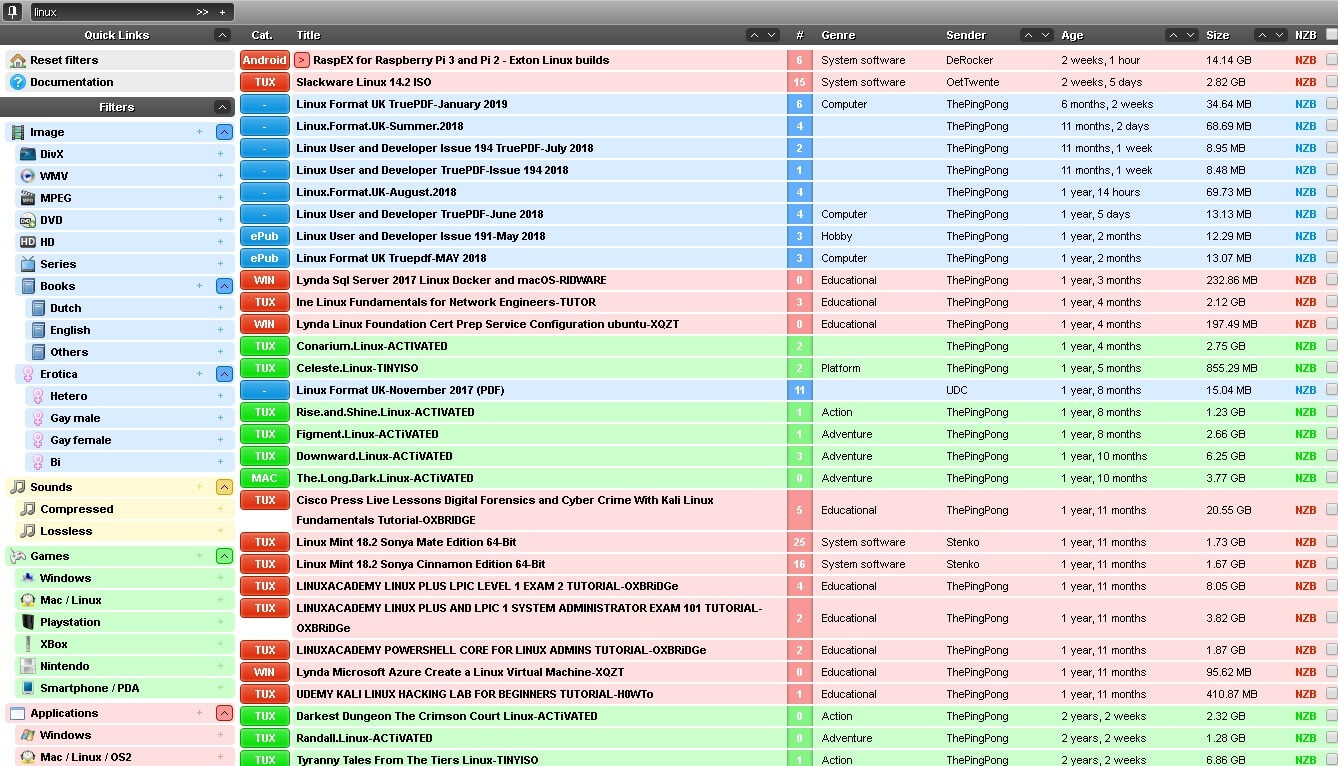Click the DVD disc icon

click(28, 220)
